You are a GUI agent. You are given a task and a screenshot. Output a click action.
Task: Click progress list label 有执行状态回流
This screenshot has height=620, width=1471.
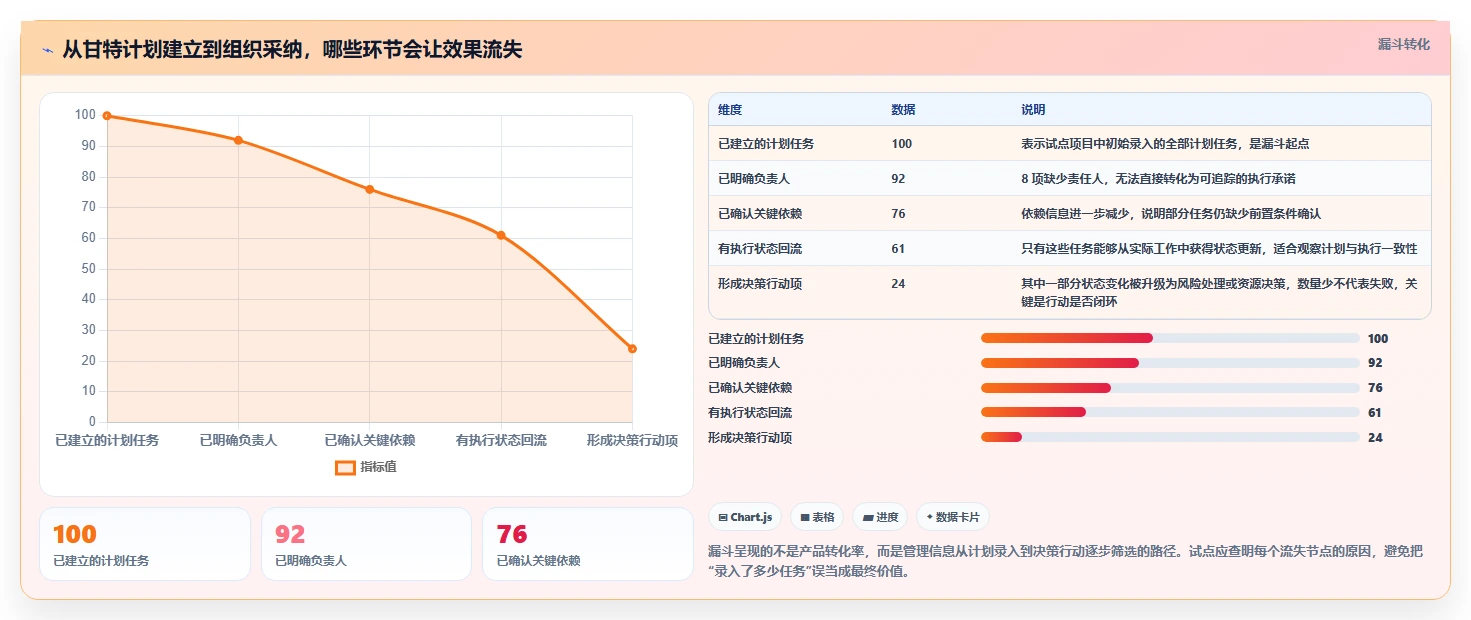750,413
